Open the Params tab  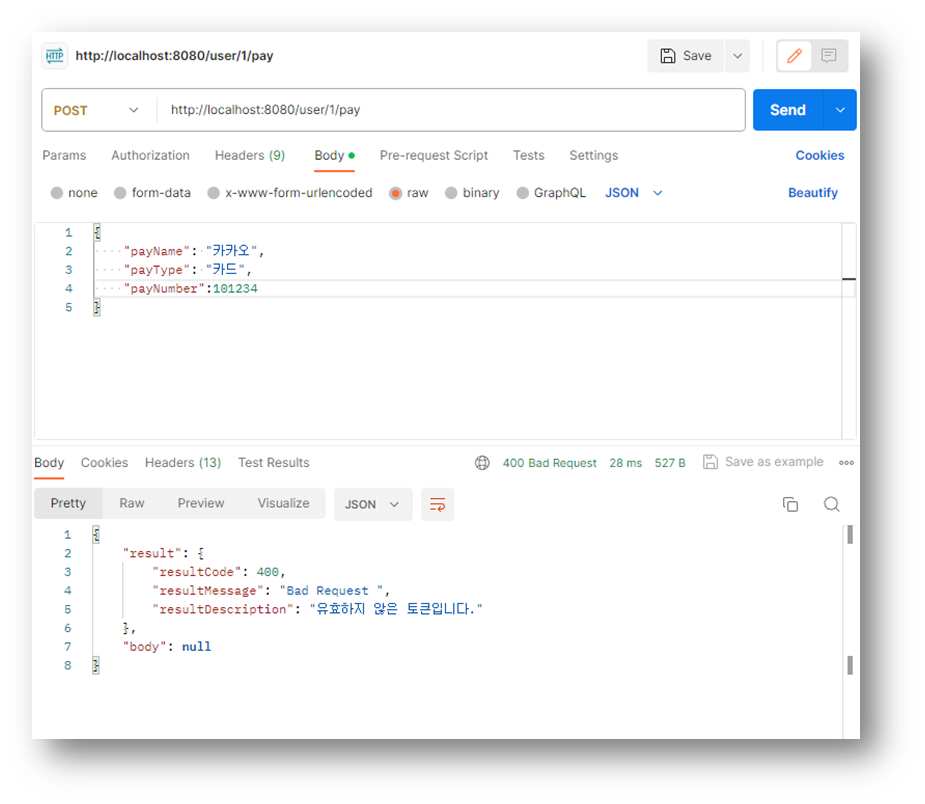(64, 156)
